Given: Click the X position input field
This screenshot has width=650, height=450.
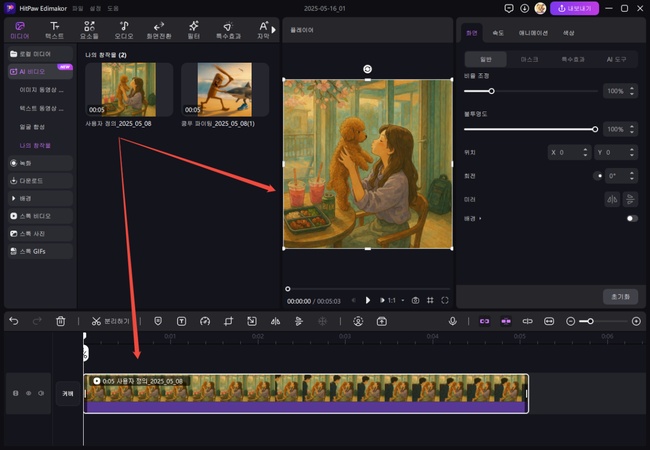Looking at the screenshot, I should (x=569, y=152).
